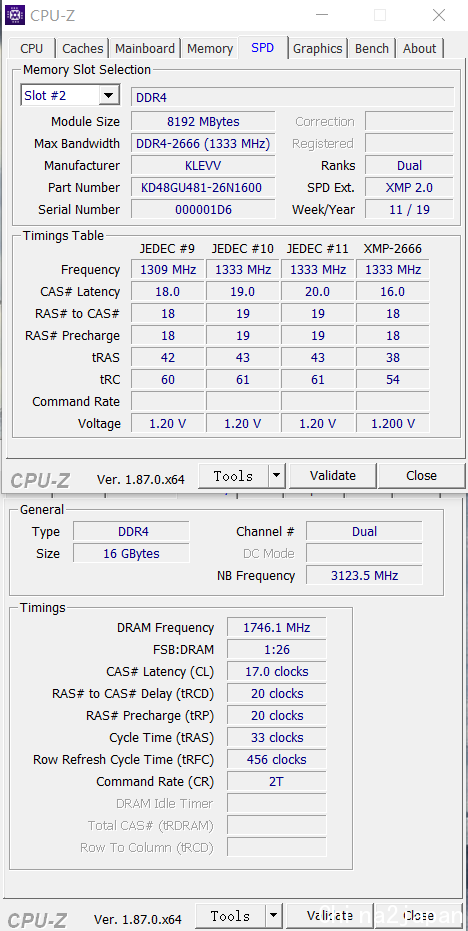Open the Slot #2 dropdown arrow

pos(108,96)
